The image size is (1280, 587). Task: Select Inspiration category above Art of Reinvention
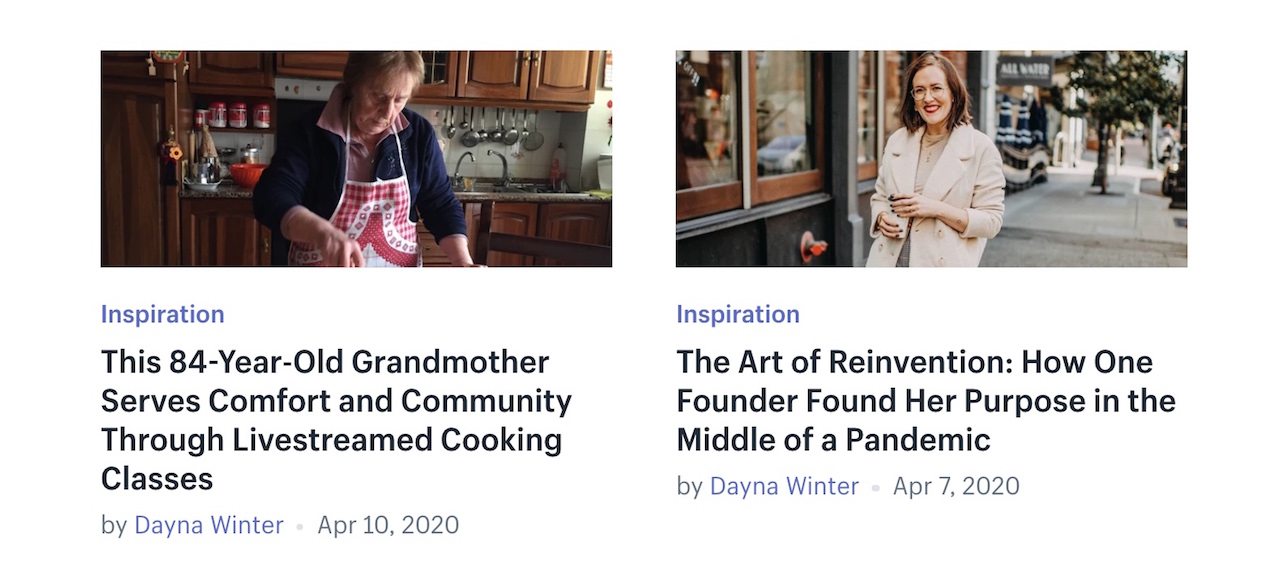(x=738, y=314)
